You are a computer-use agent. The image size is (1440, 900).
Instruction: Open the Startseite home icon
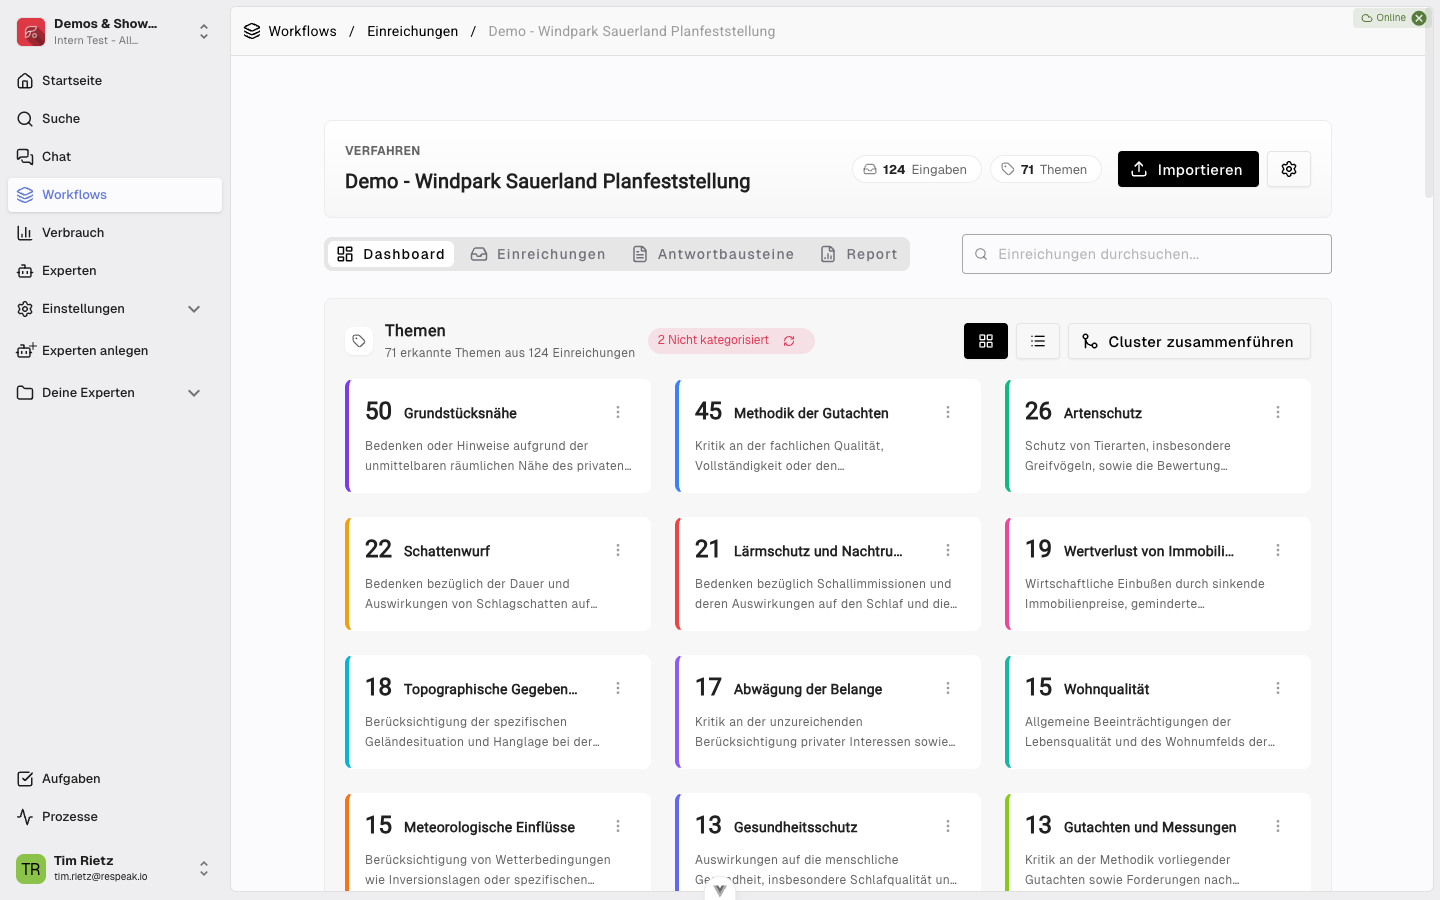[25, 81]
